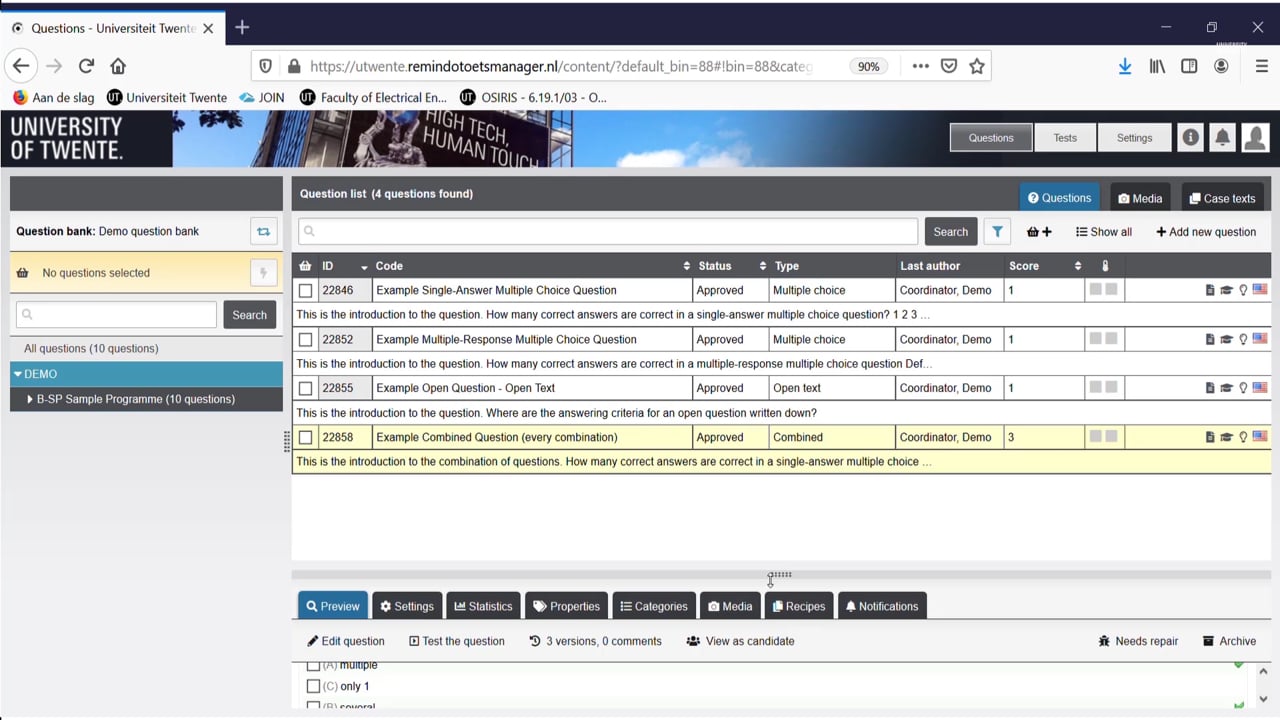Viewport: 1280px width, 720px height.
Task: Open the Settings section in top navigation
Action: [x=1134, y=138]
